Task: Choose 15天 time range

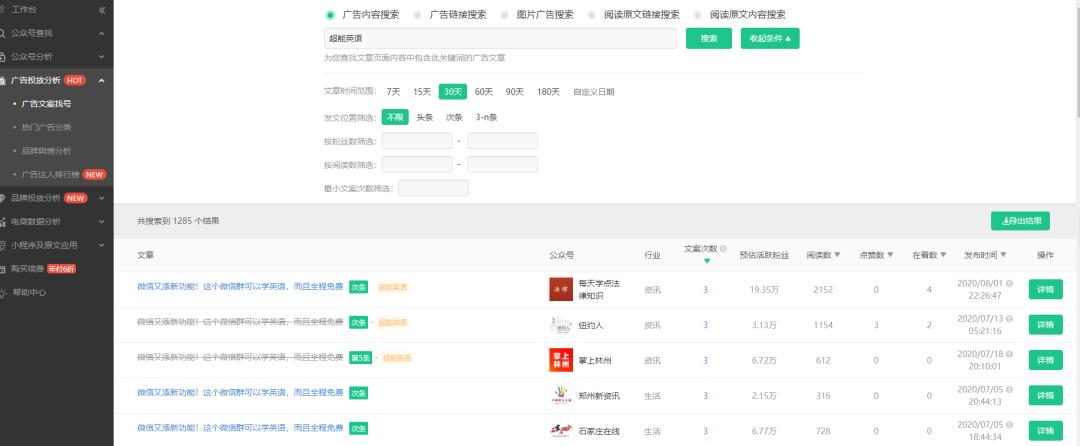Action: 422,92
